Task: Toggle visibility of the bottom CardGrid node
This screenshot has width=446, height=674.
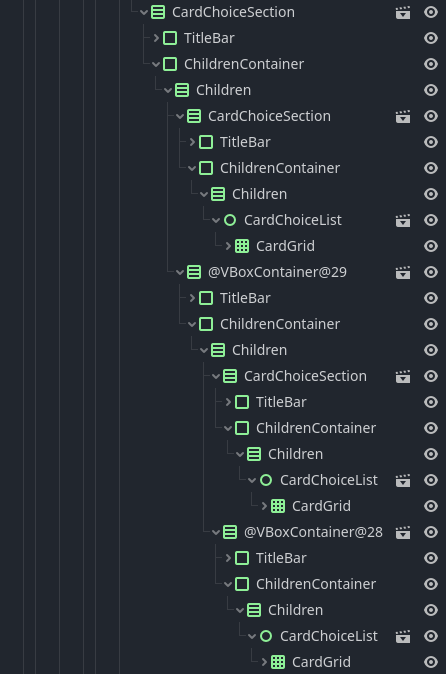Action: (x=431, y=662)
